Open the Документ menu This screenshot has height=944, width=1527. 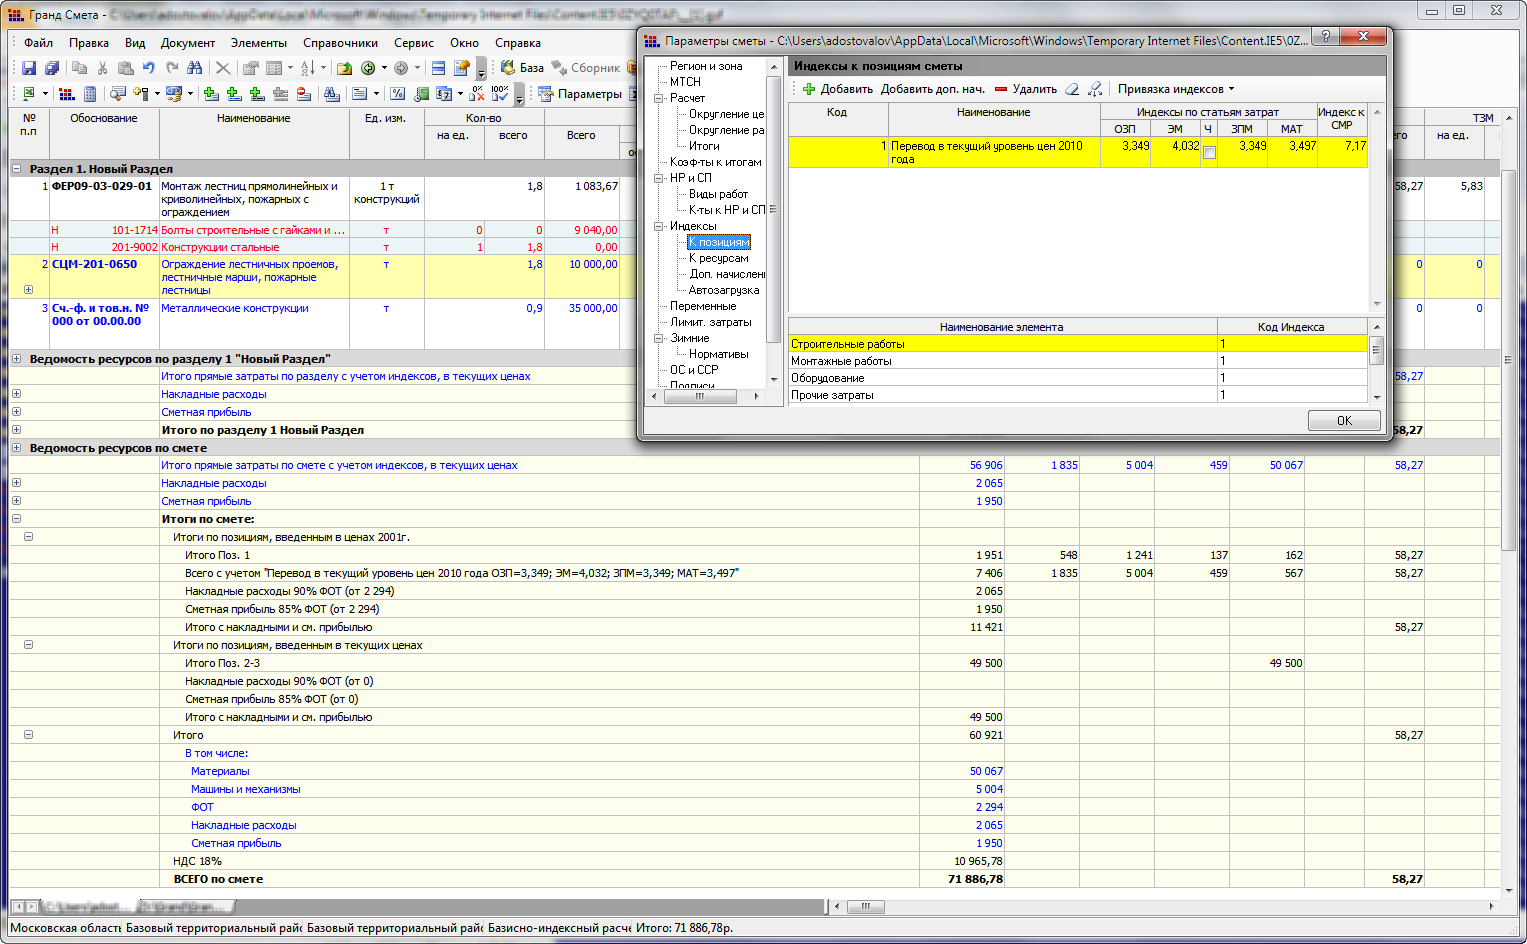point(187,43)
